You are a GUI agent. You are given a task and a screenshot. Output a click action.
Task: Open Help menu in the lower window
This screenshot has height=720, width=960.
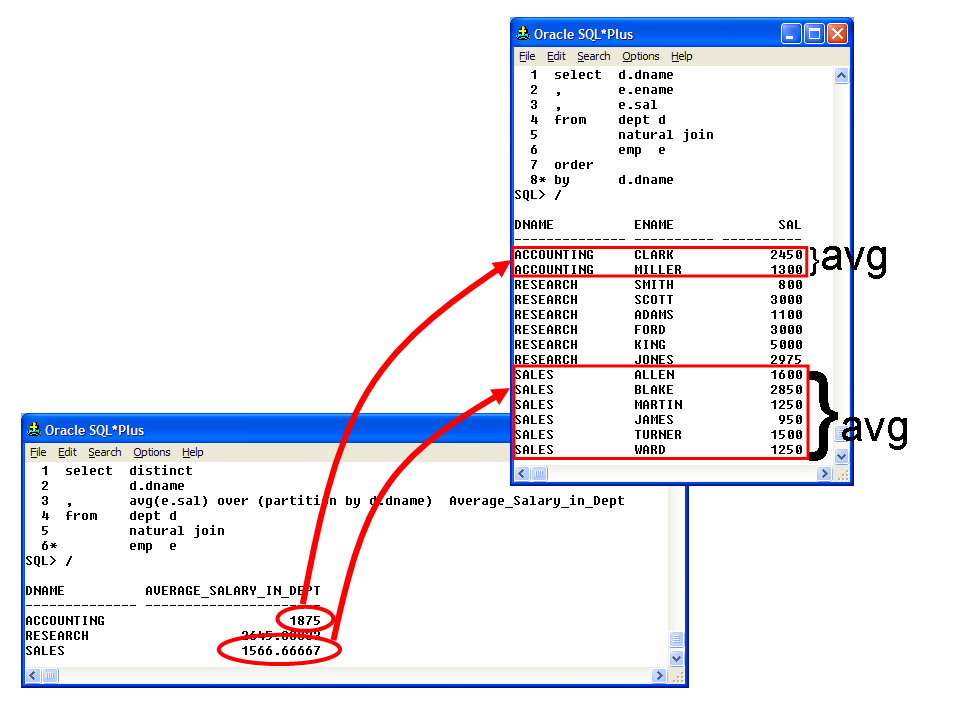[192, 453]
